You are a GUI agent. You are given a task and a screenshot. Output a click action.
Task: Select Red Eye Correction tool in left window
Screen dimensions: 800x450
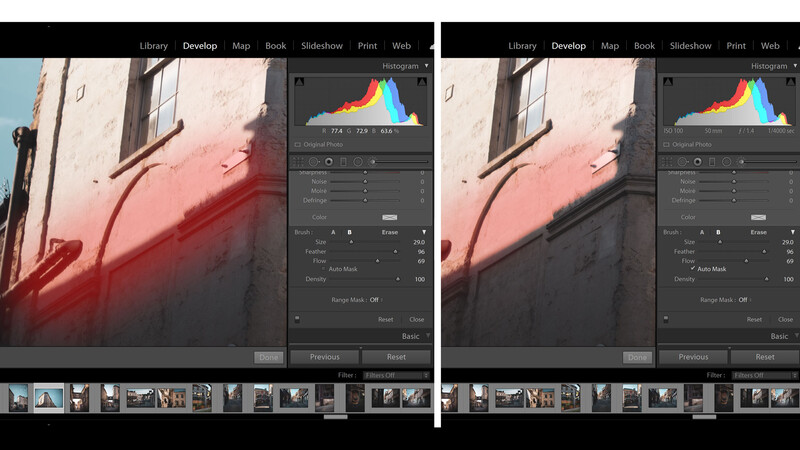point(329,162)
